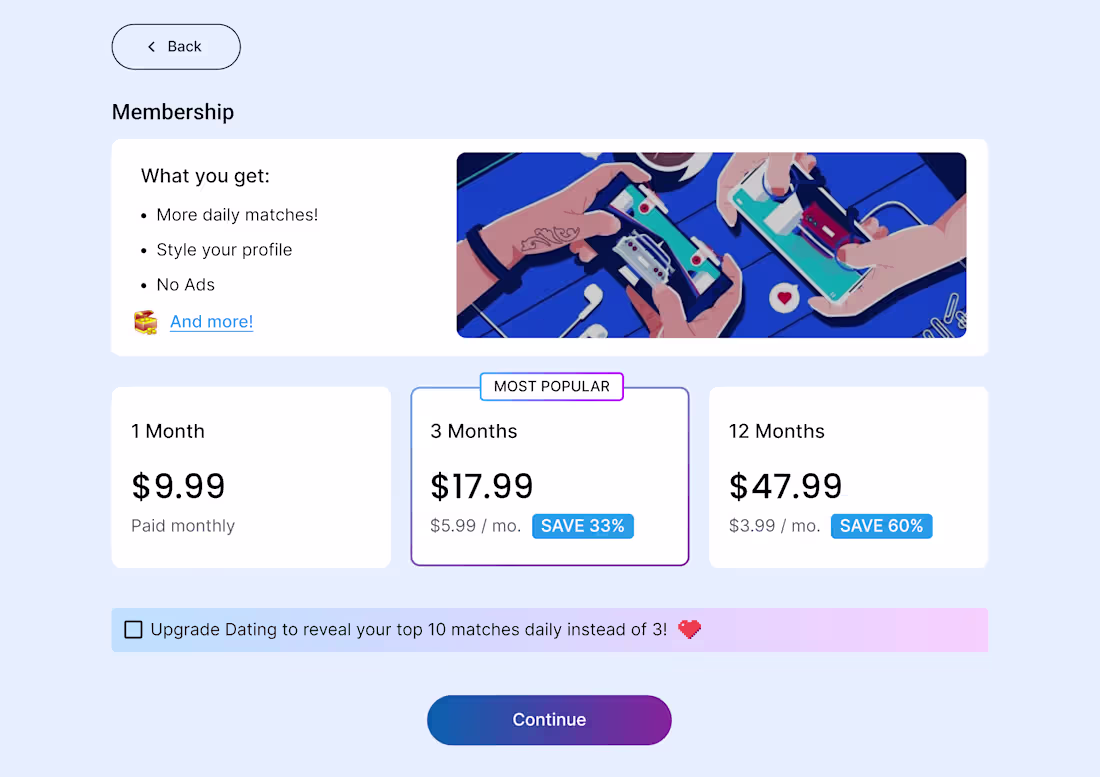Click the What you get promo image
The height and width of the screenshot is (777, 1100).
(711, 245)
